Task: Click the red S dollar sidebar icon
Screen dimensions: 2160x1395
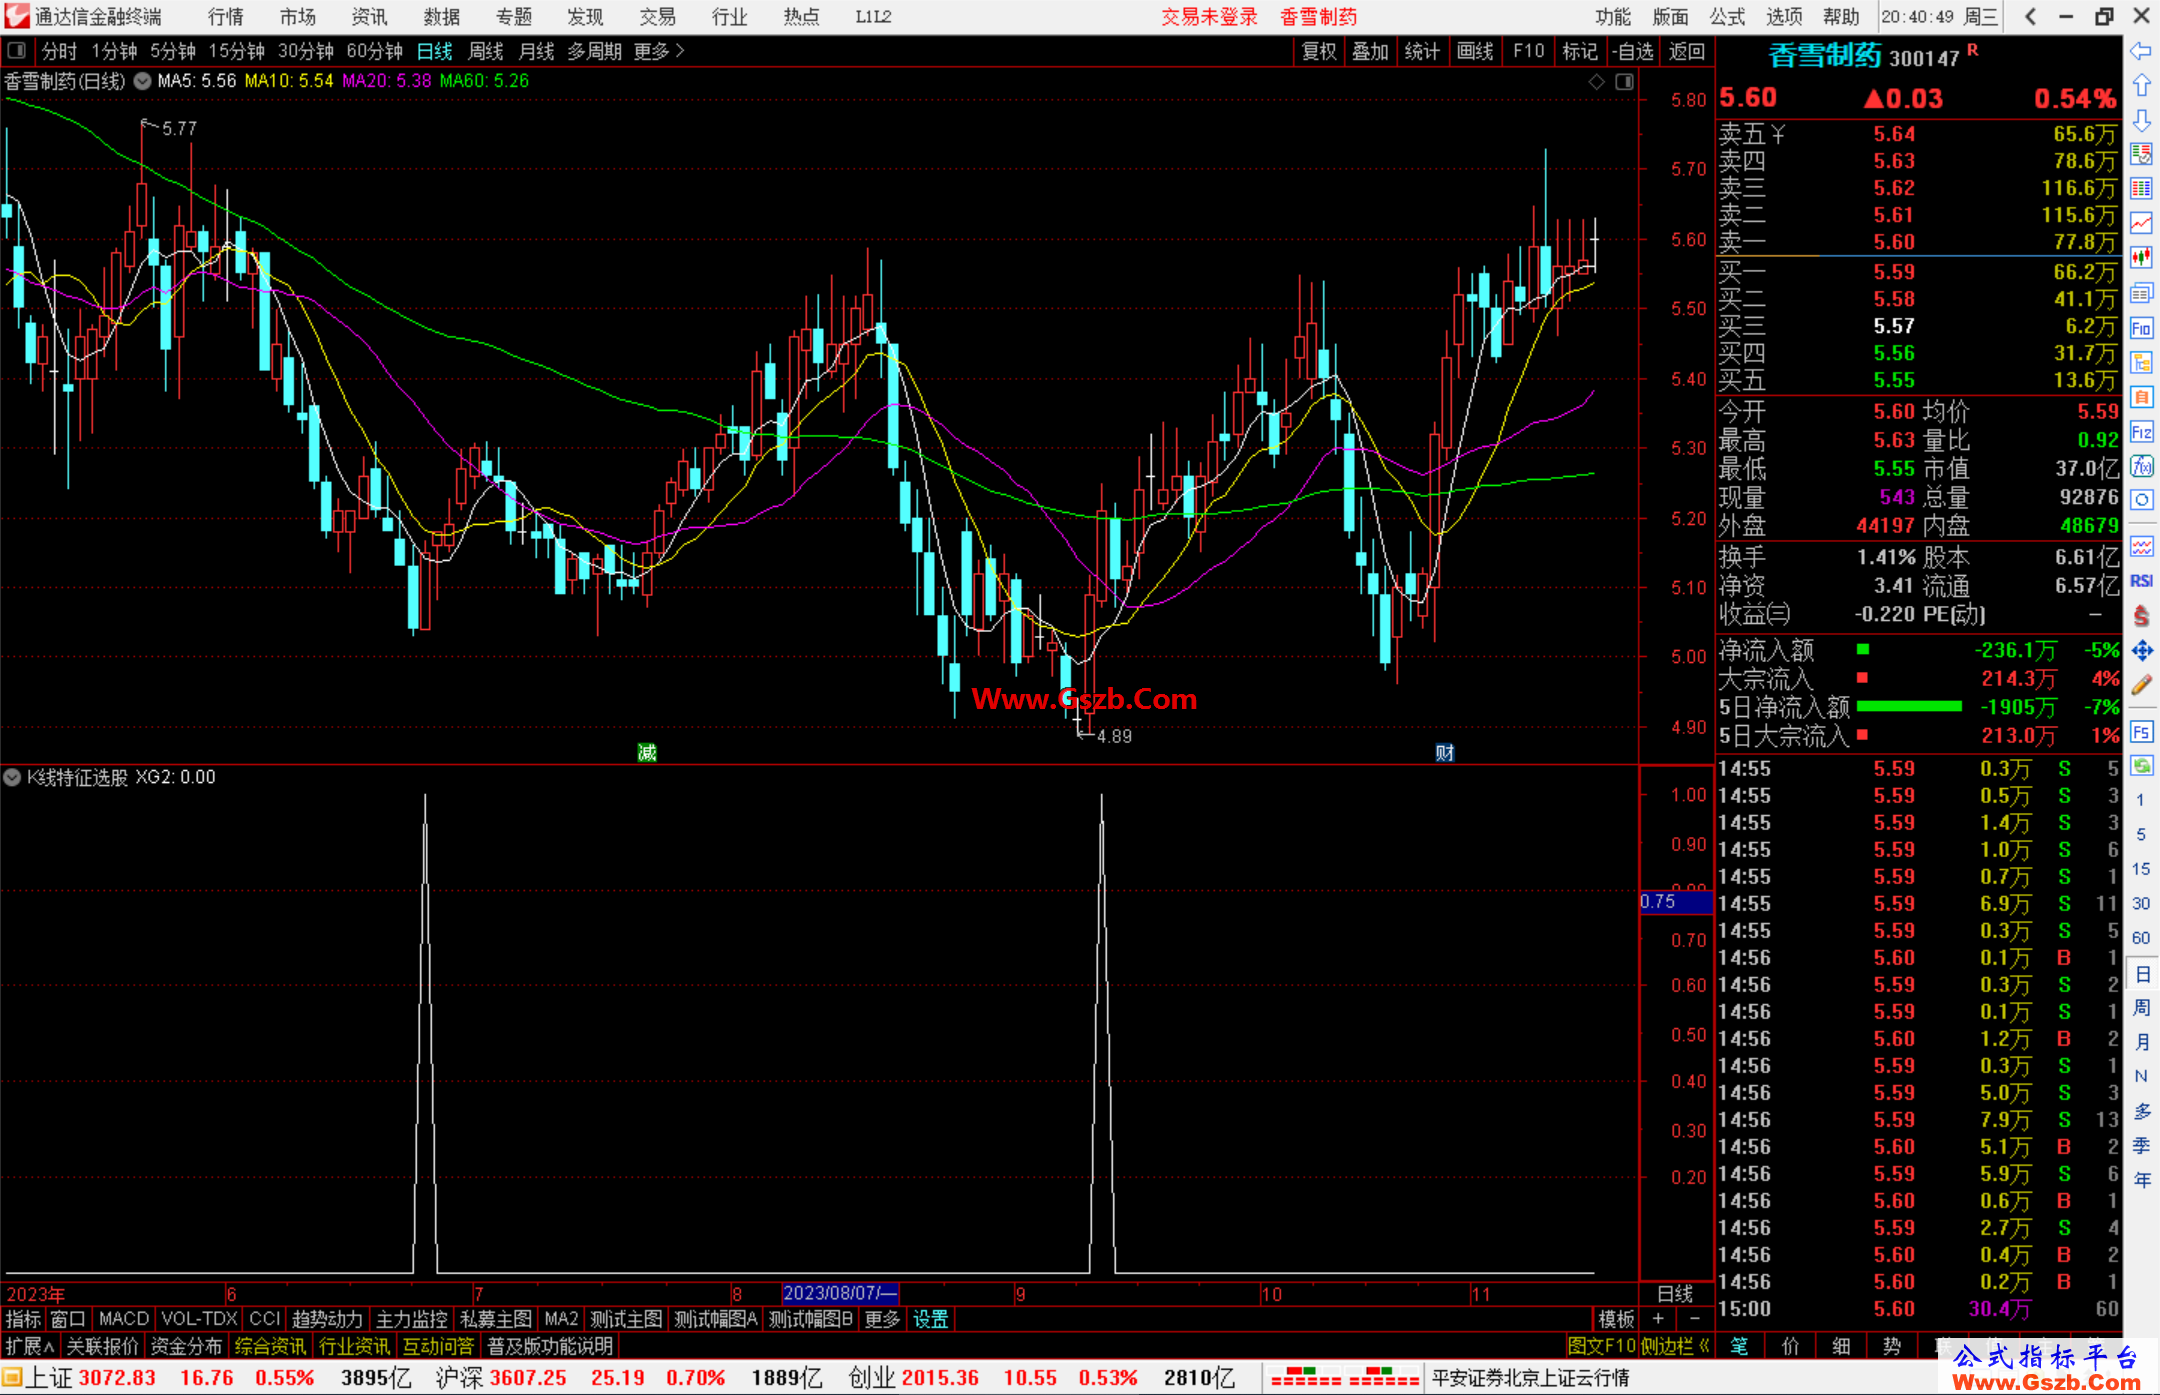Action: click(x=2141, y=616)
